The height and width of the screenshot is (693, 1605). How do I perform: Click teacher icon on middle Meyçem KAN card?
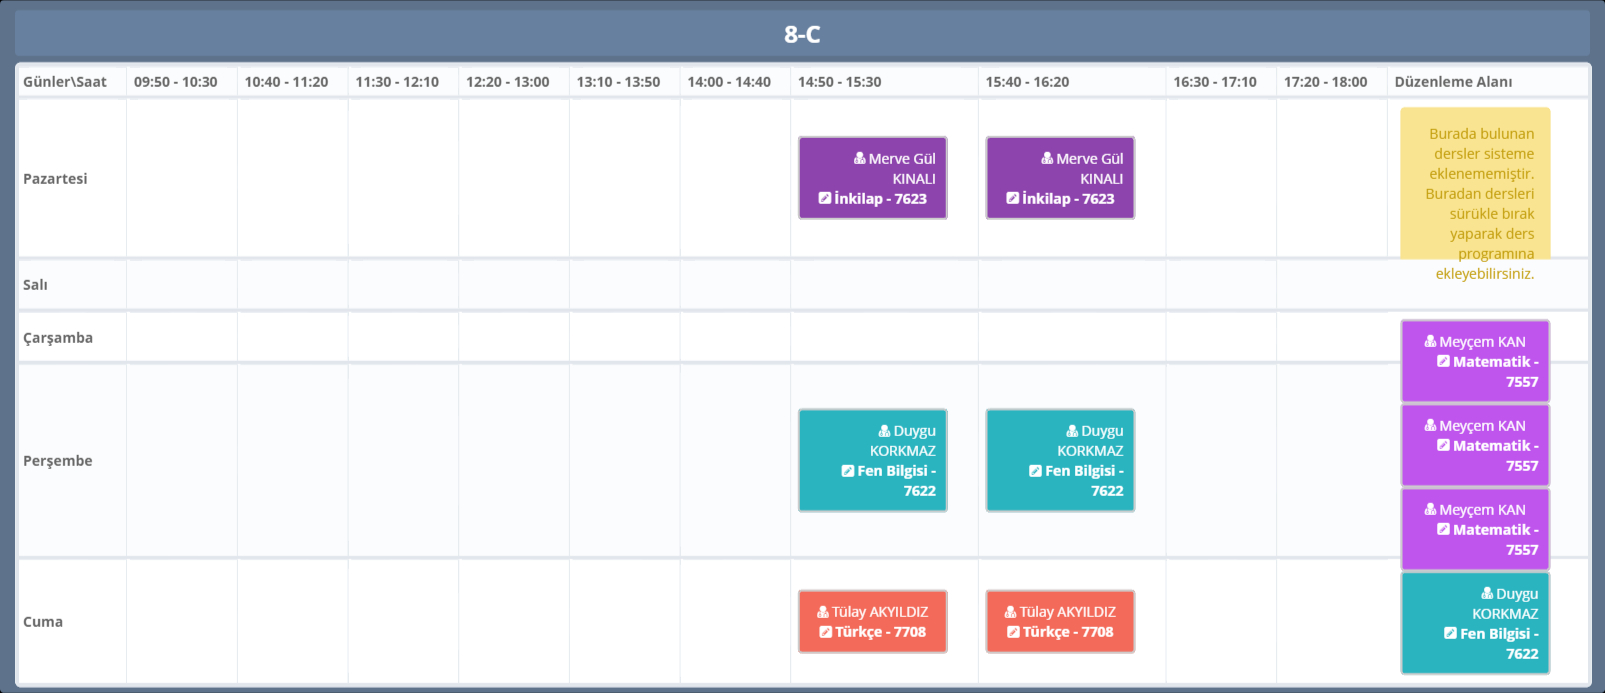point(1430,425)
